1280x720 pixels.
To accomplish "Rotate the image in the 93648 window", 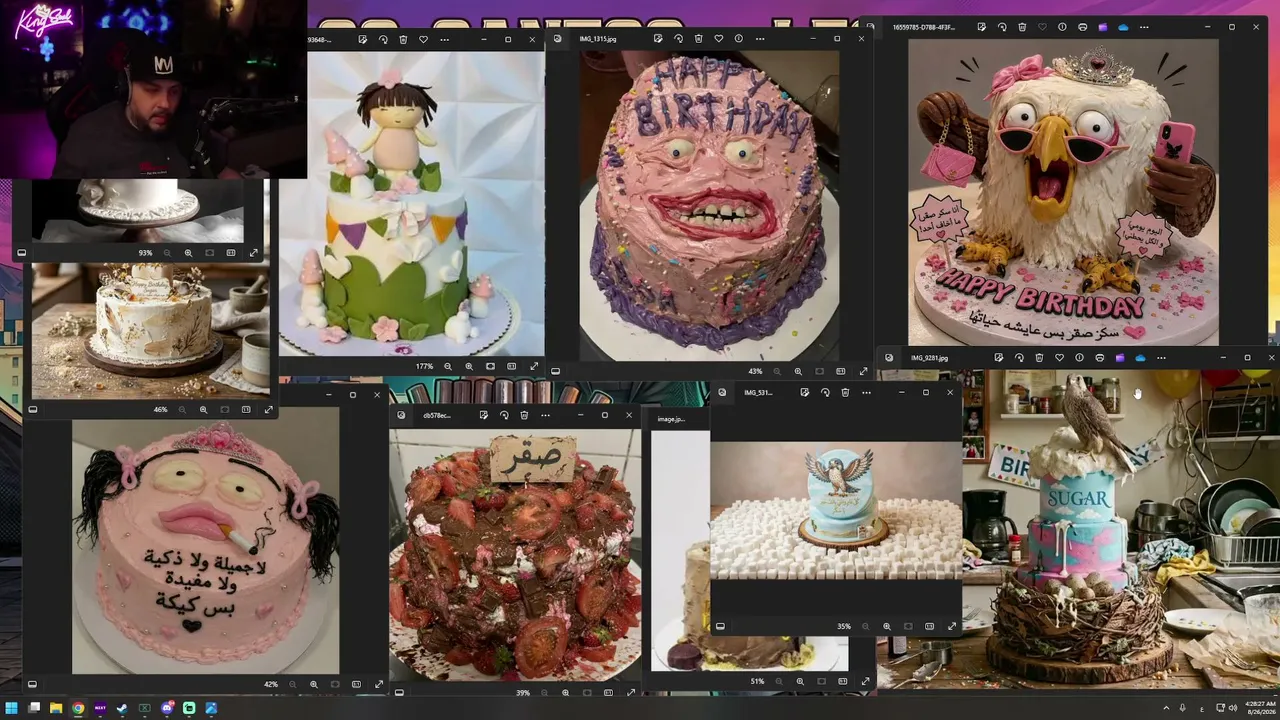I will click(383, 39).
